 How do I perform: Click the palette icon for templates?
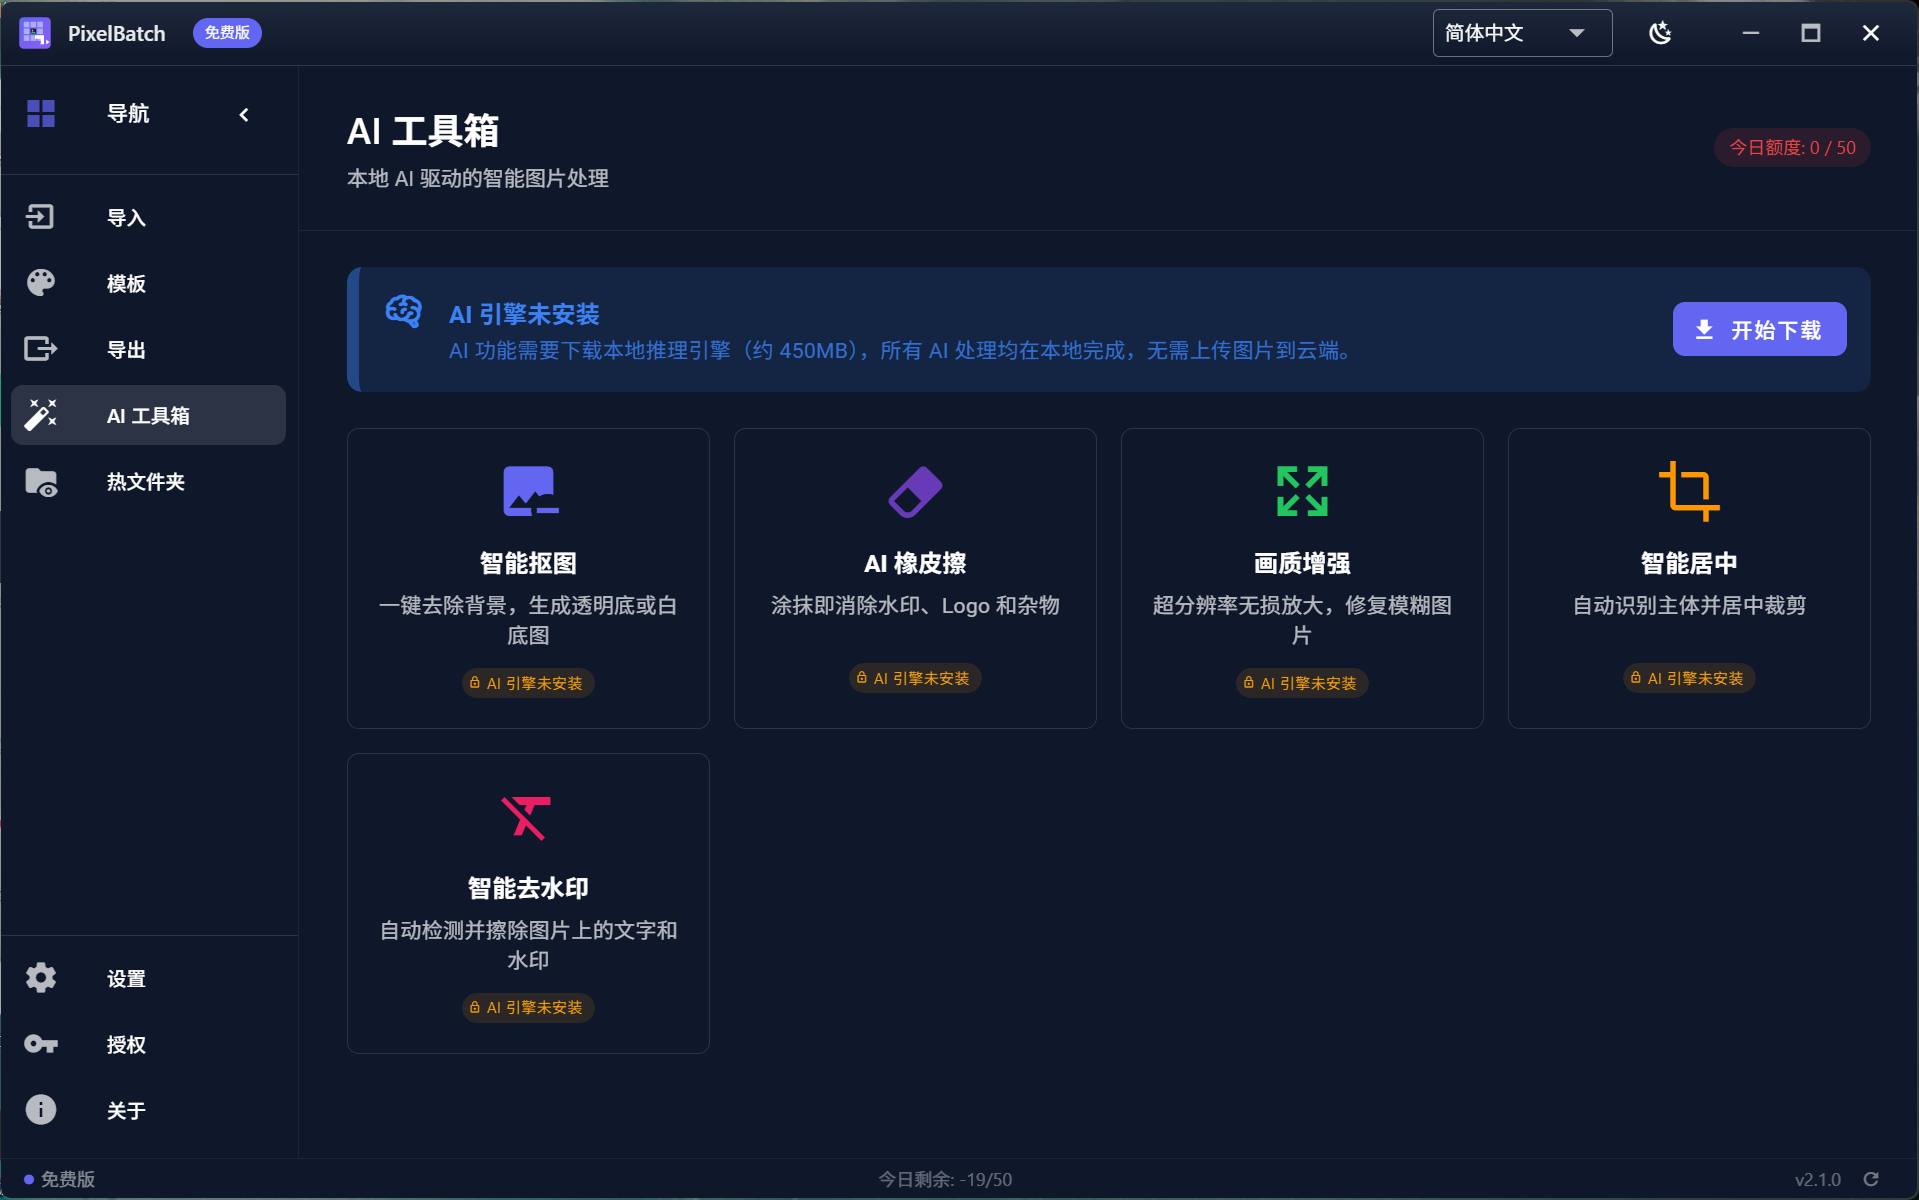[41, 283]
